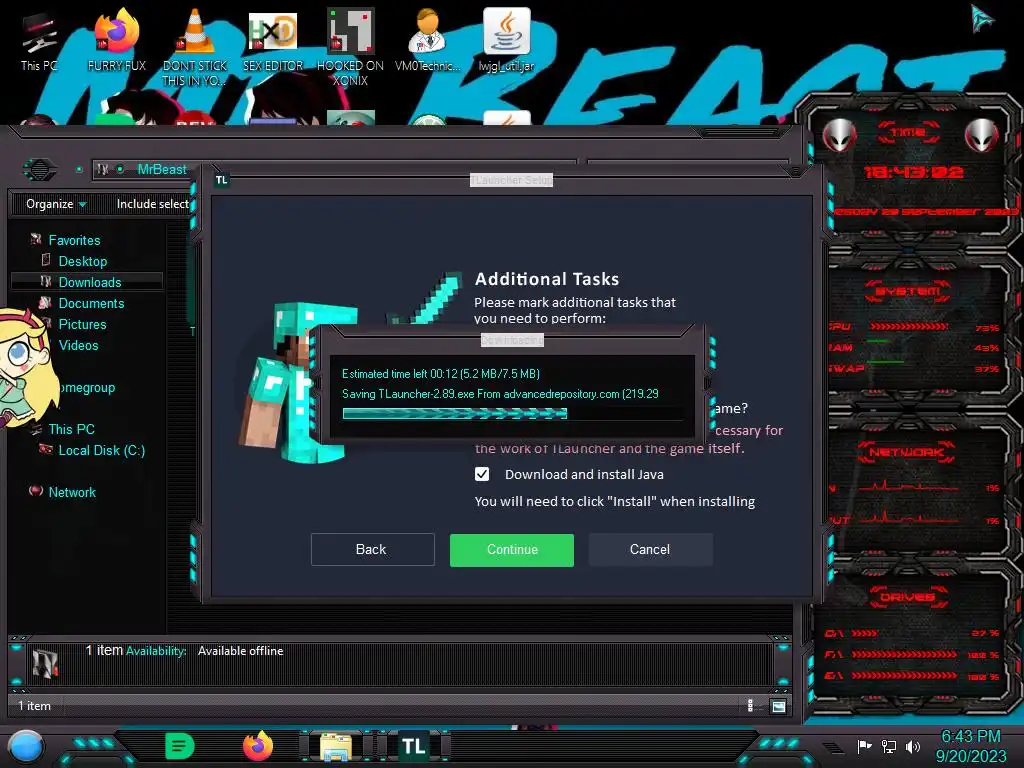Screen dimensions: 1024x768
Task: Open the This PC desktop icon
Action: coord(39,42)
